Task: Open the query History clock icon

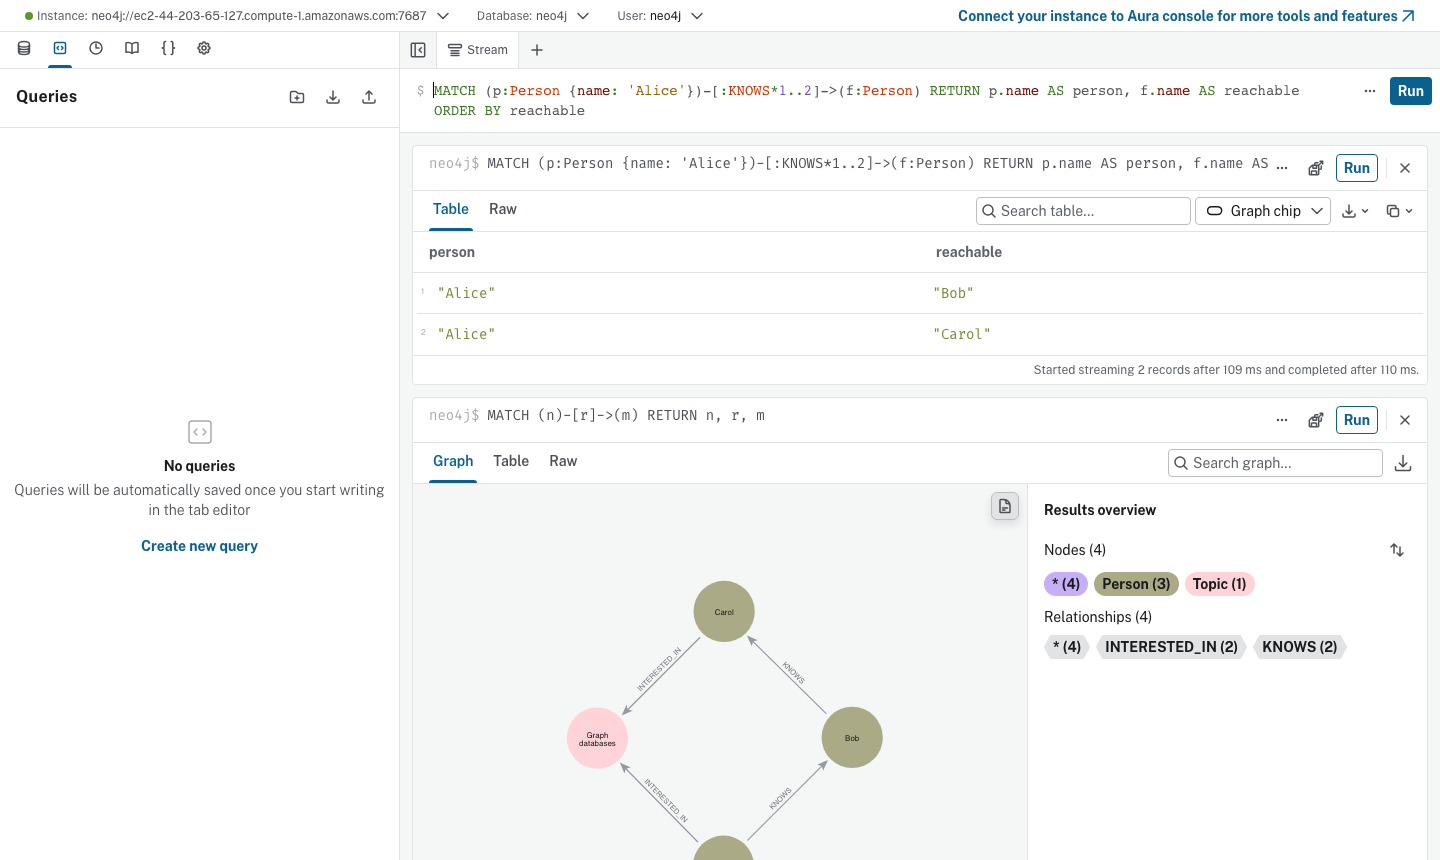Action: pyautogui.click(x=96, y=48)
